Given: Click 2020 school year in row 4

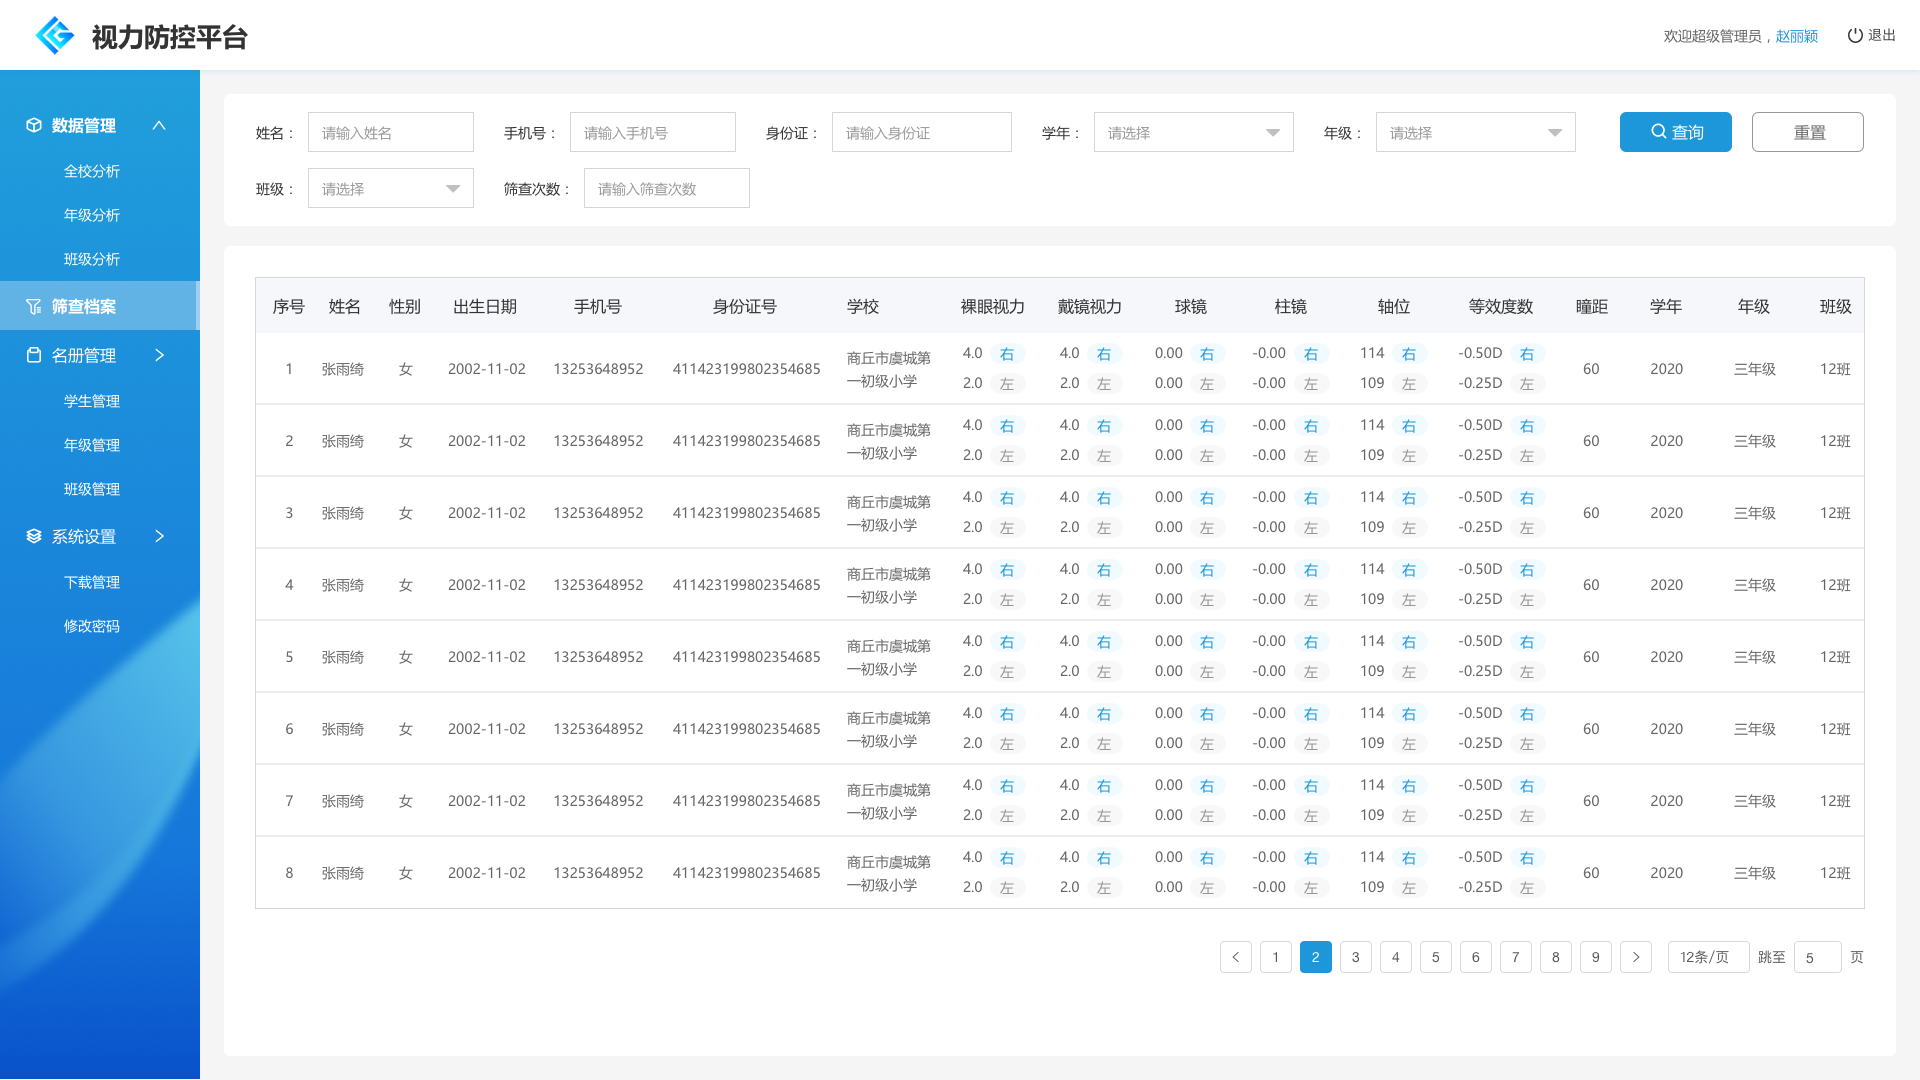Looking at the screenshot, I should (x=1667, y=585).
